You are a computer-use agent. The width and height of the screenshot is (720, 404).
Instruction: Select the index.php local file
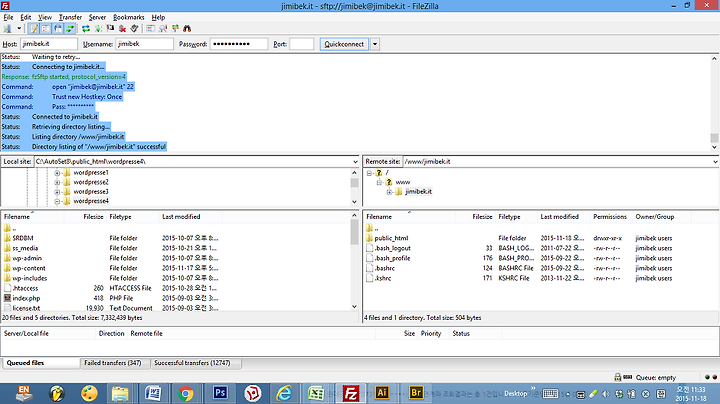(26, 298)
